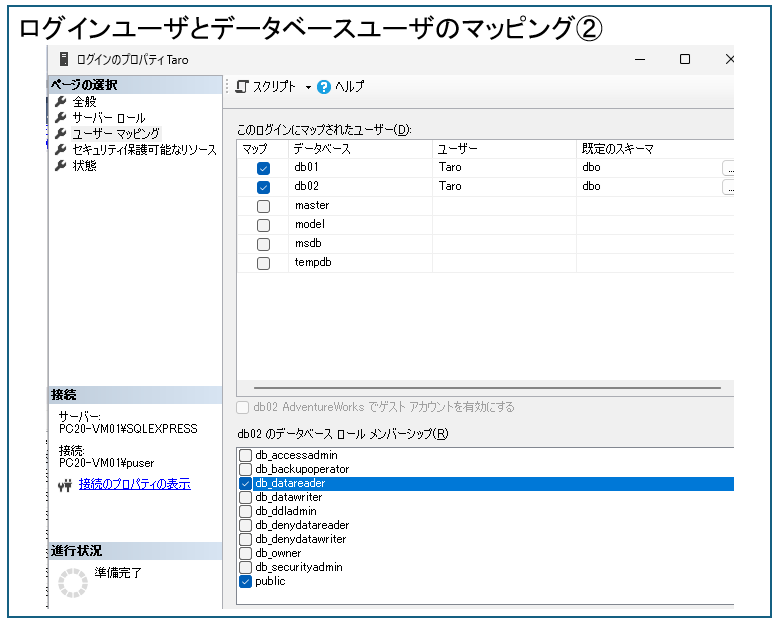The width and height of the screenshot is (777, 622).
Task: Click the blue Help question-mark icon
Action: [324, 87]
